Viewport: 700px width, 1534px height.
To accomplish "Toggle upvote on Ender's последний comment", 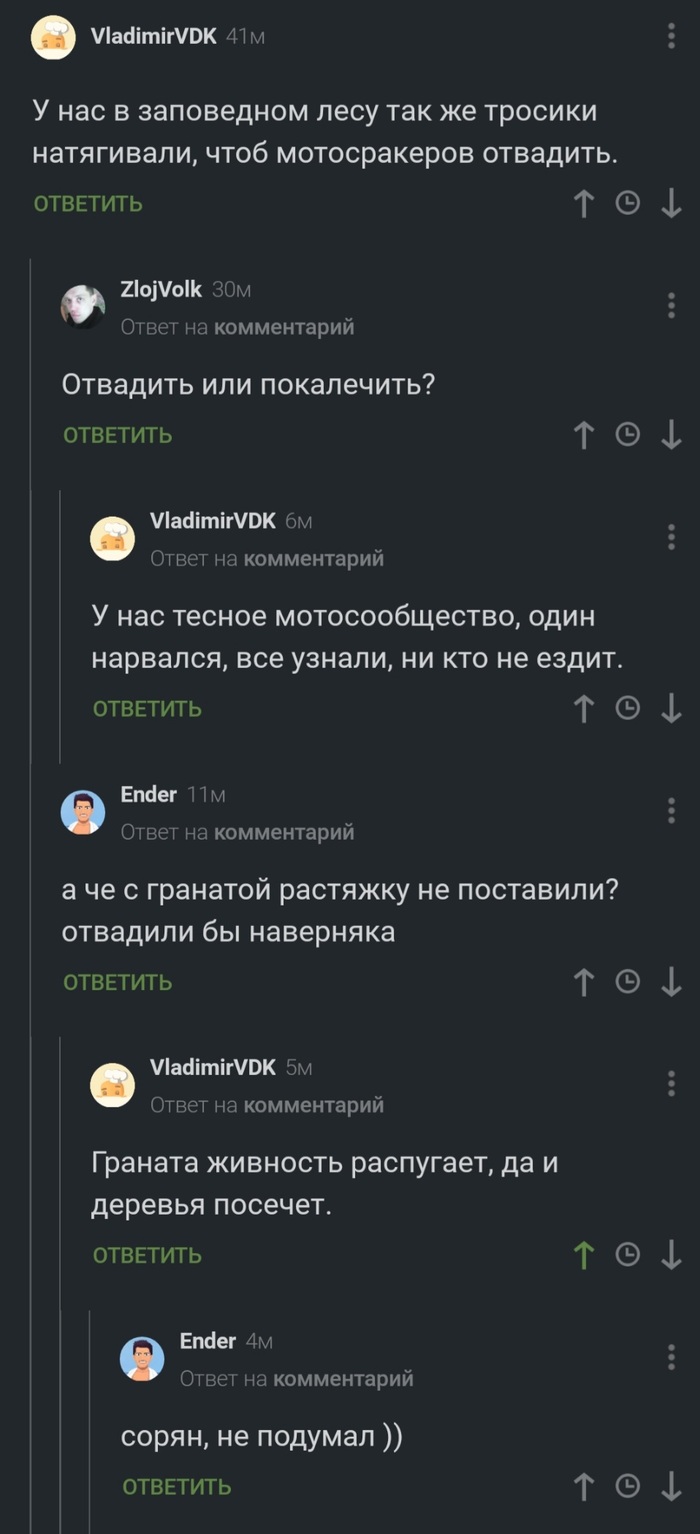I will [583, 1486].
